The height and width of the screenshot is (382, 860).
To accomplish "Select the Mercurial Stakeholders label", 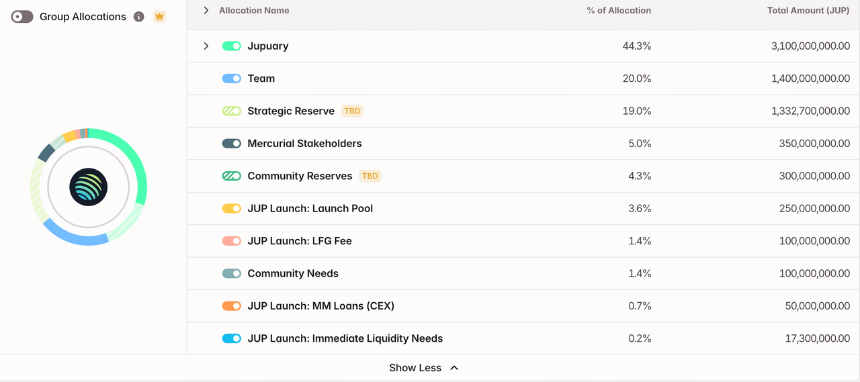I will [x=304, y=143].
